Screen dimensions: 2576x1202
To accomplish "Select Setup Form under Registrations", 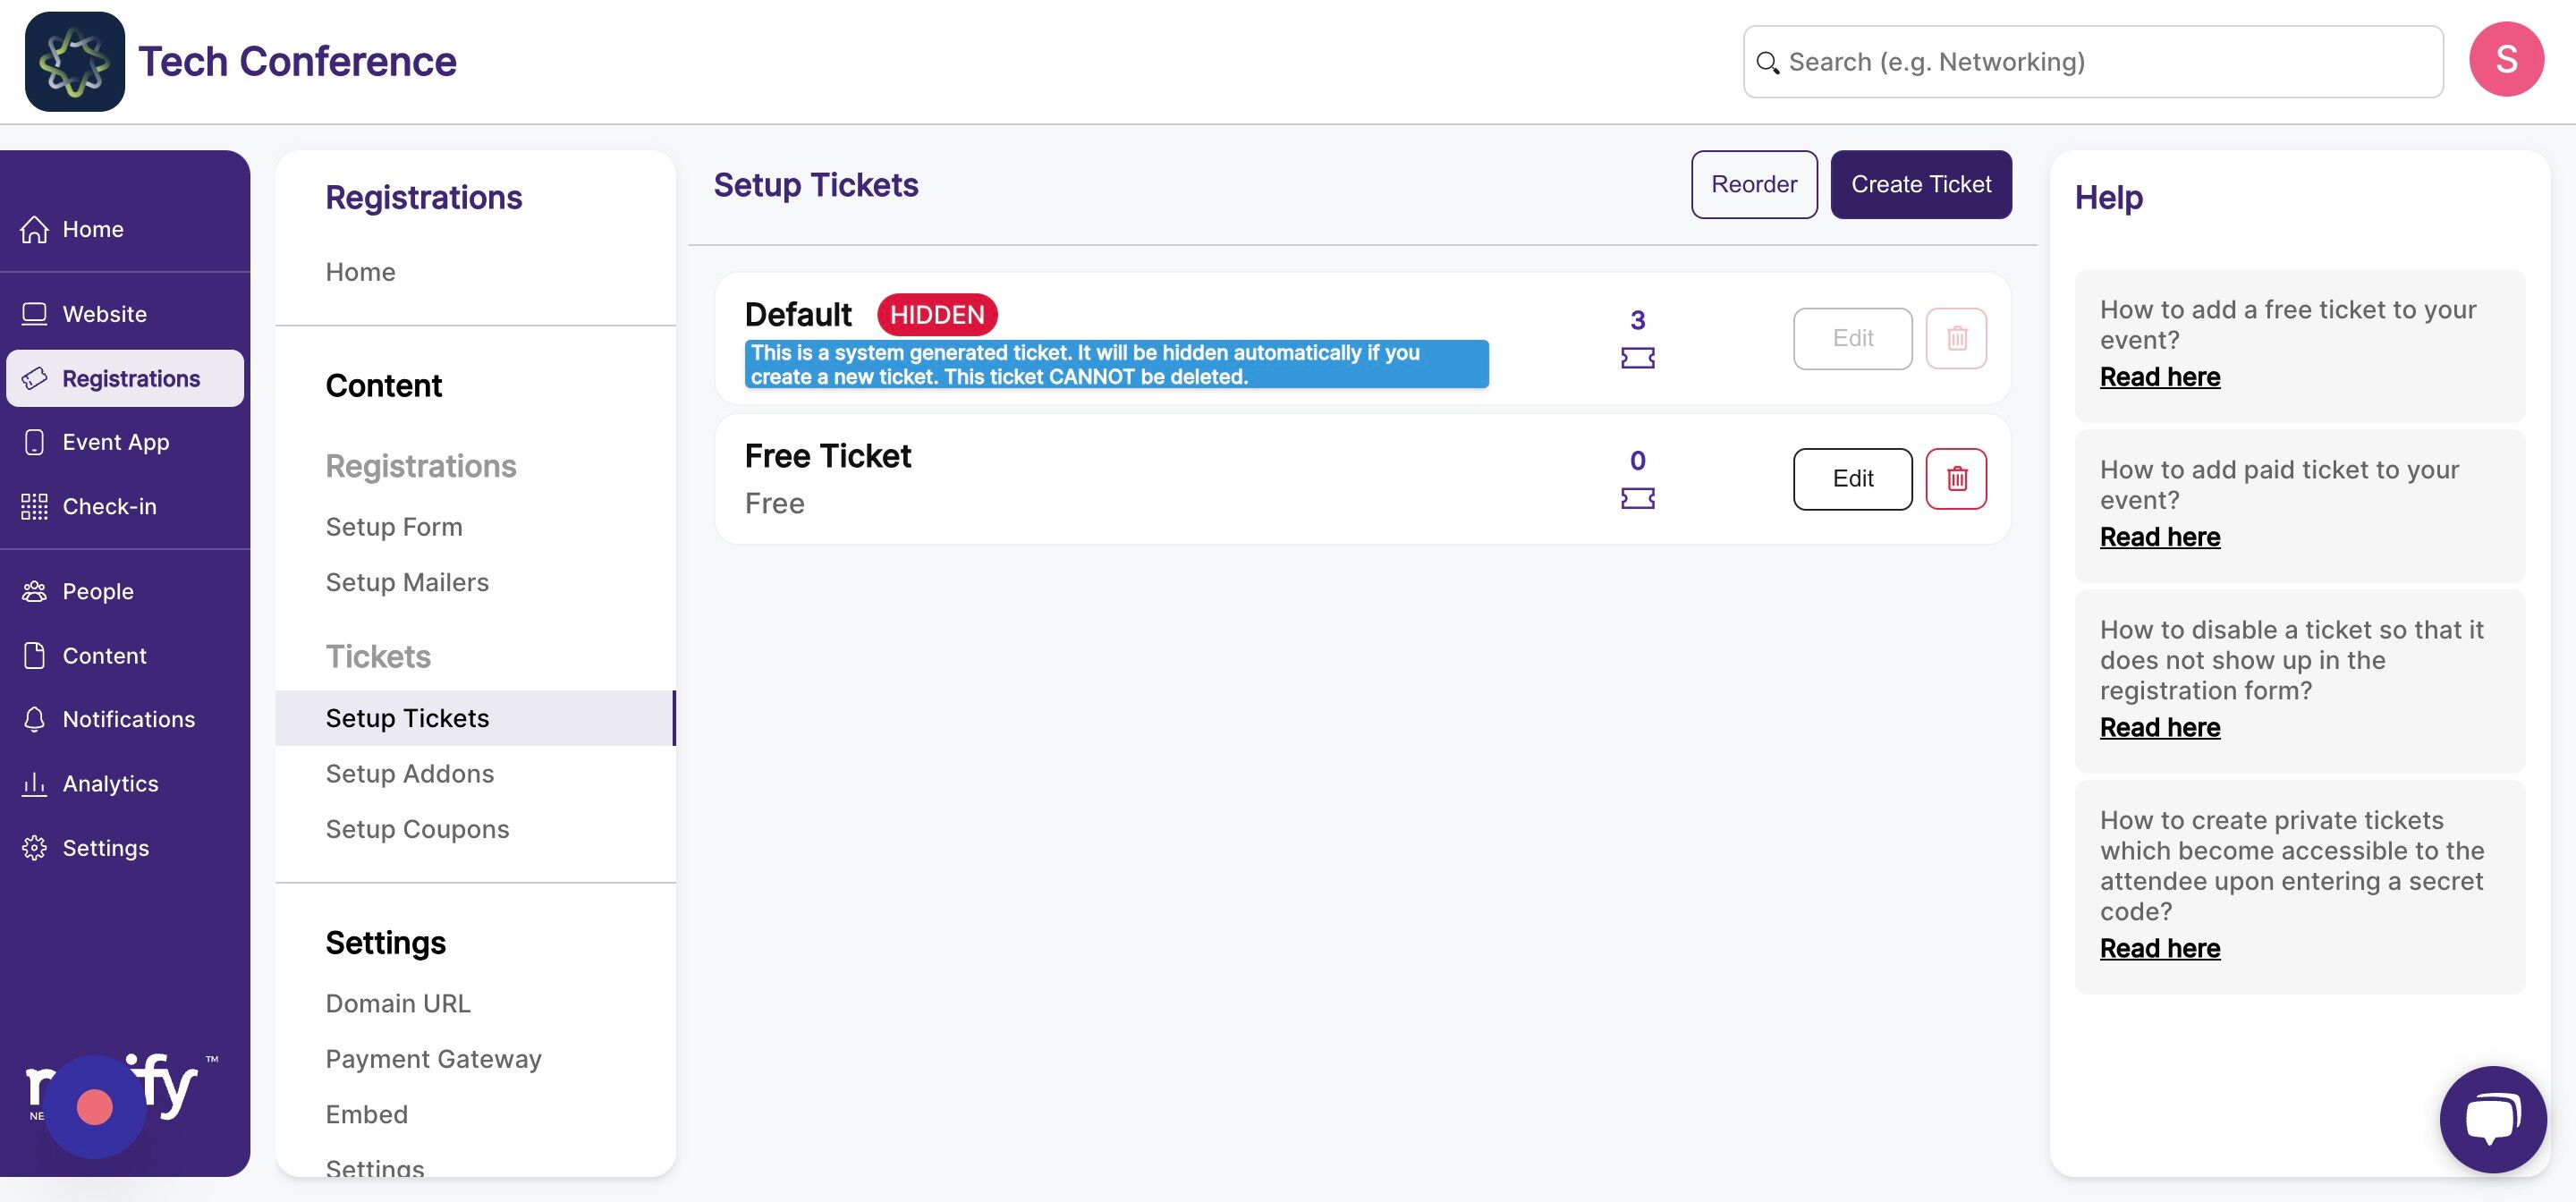I will [x=394, y=527].
